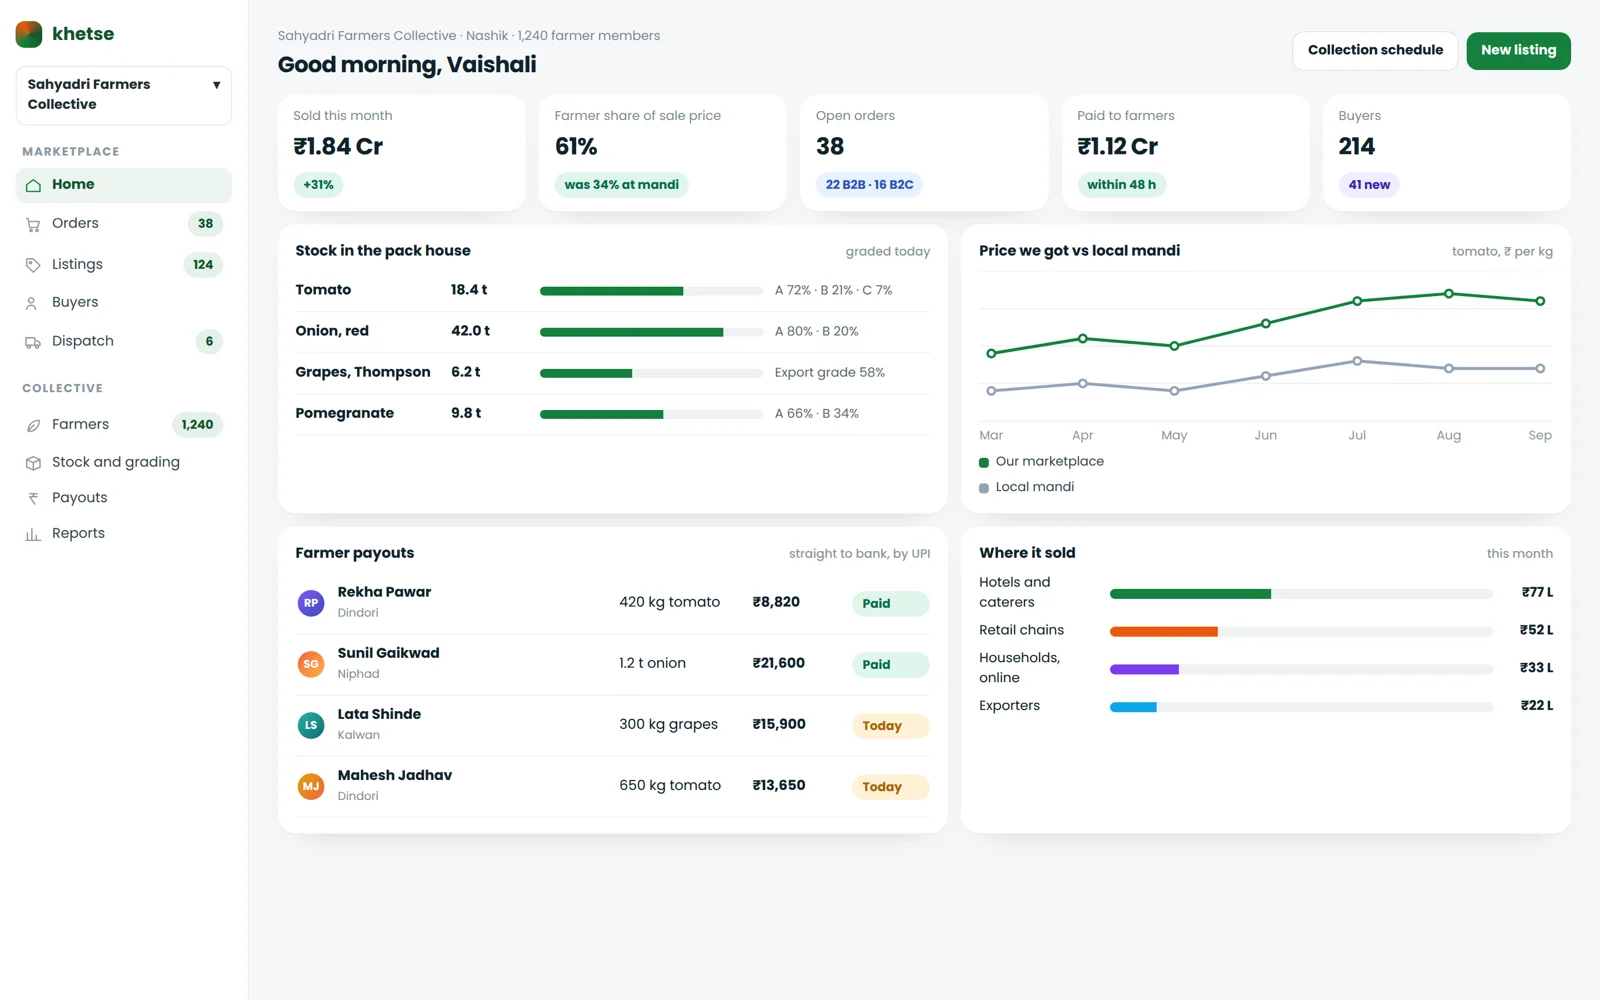Click Sunil Gaikwad's SG avatar
The height and width of the screenshot is (1000, 1600).
coord(311,664)
